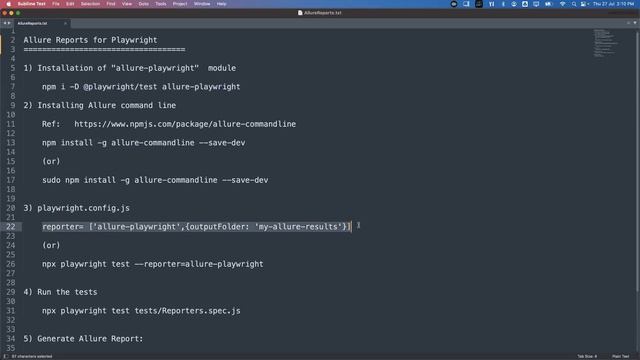Click the minimap code preview
640x360 pixels.
pyautogui.click(x=606, y=42)
